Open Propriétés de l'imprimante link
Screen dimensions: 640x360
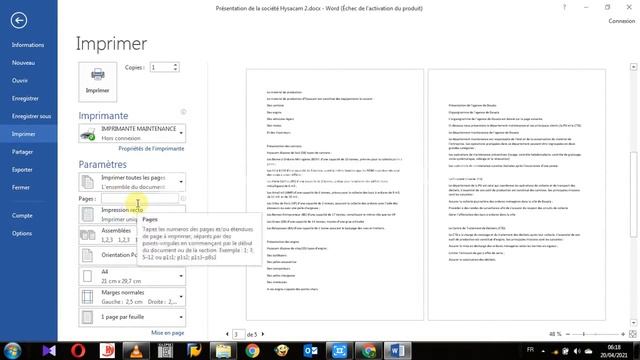click(151, 149)
